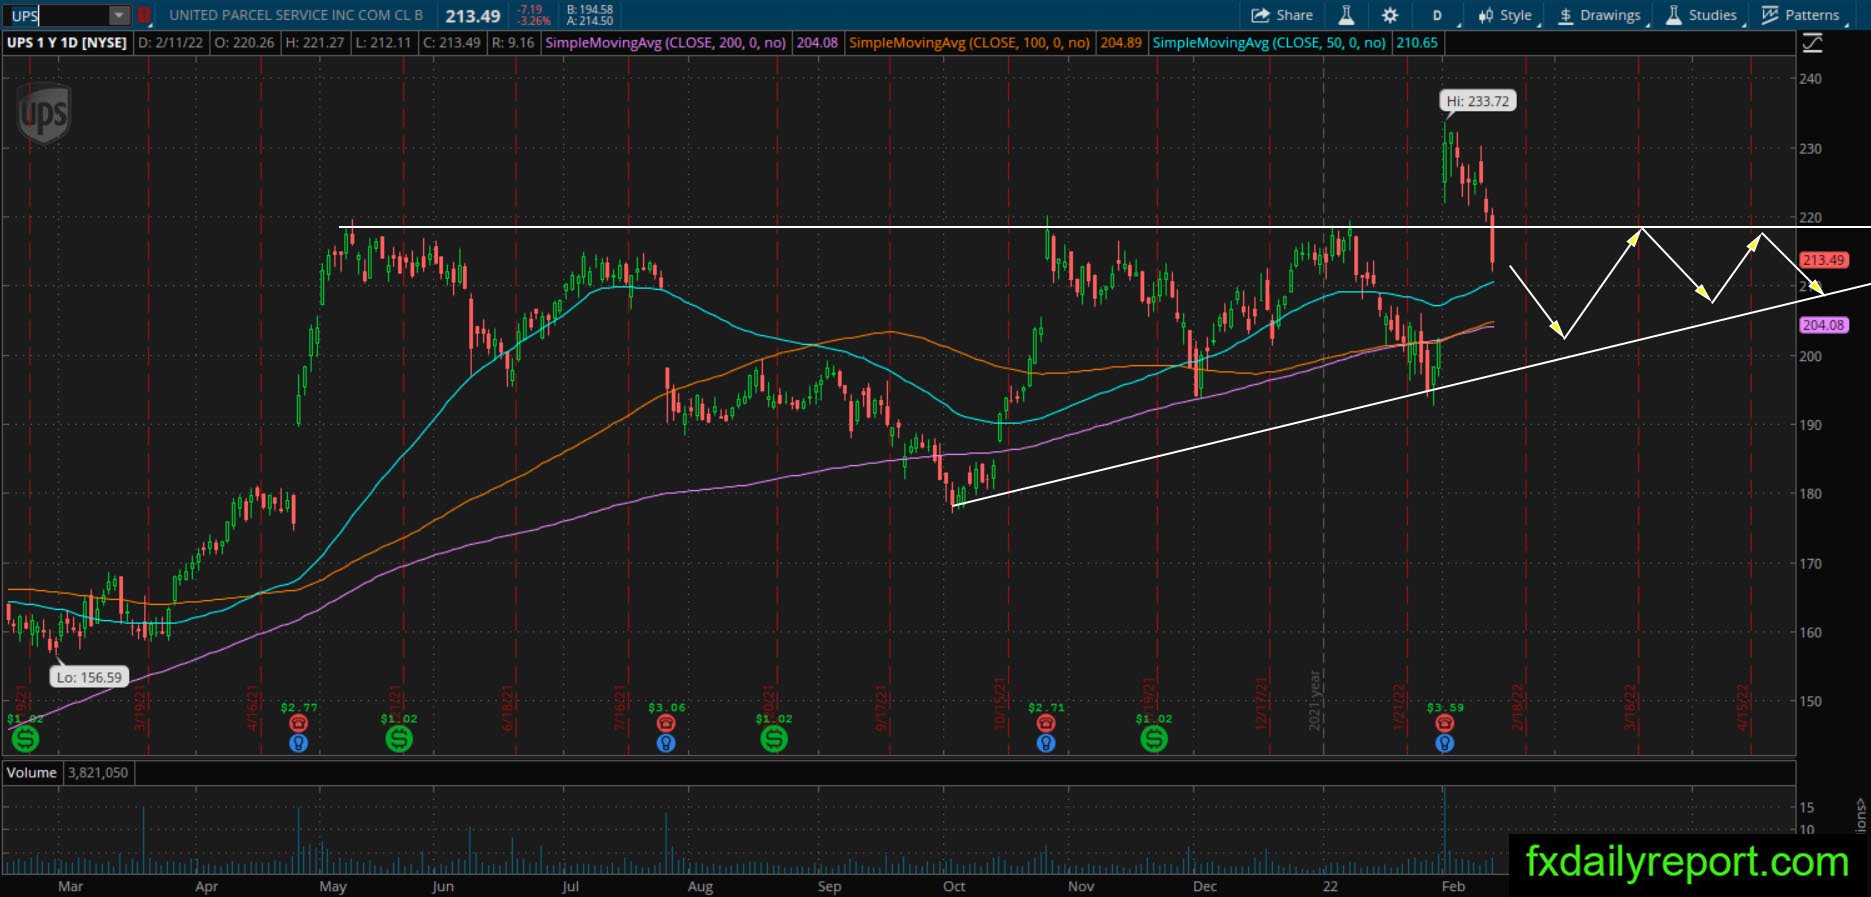The height and width of the screenshot is (897, 1871).
Task: Click the Share chart button
Action: 1282,15
